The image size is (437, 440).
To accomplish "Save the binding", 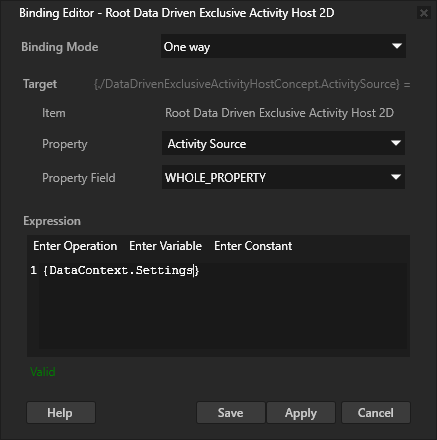I will [231, 413].
